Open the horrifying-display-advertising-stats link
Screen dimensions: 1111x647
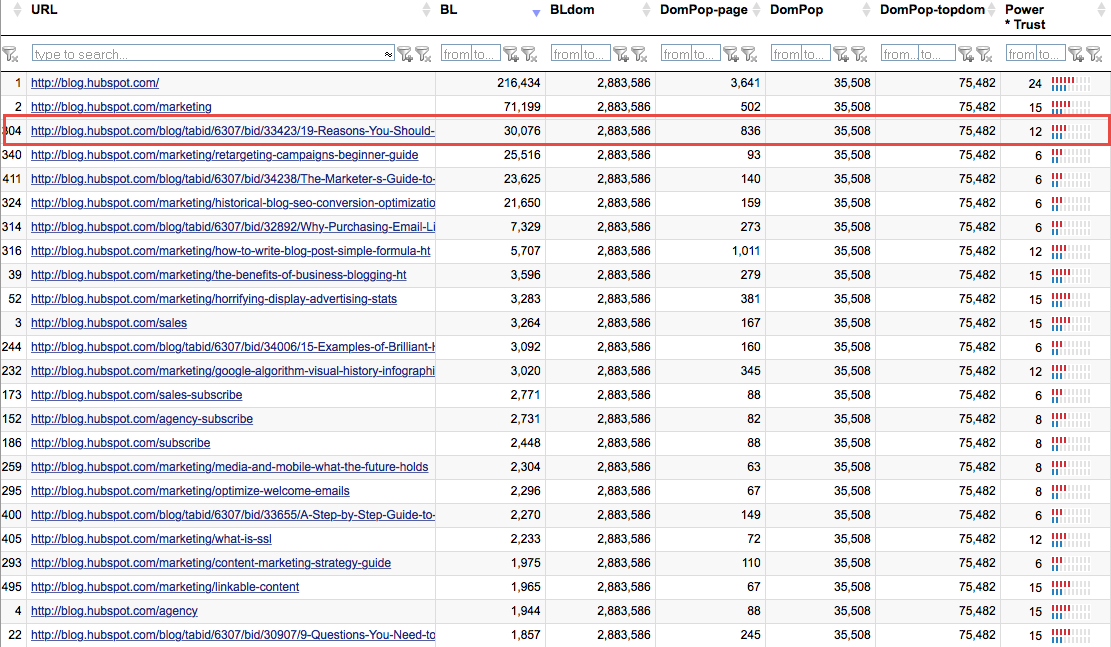[x=214, y=299]
